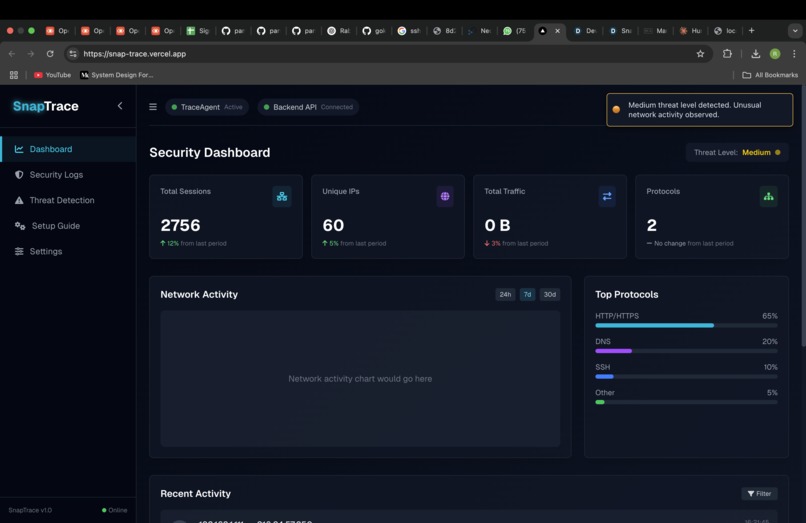The height and width of the screenshot is (523, 806).
Task: Click the Settings sliders icon
Action: click(x=19, y=251)
